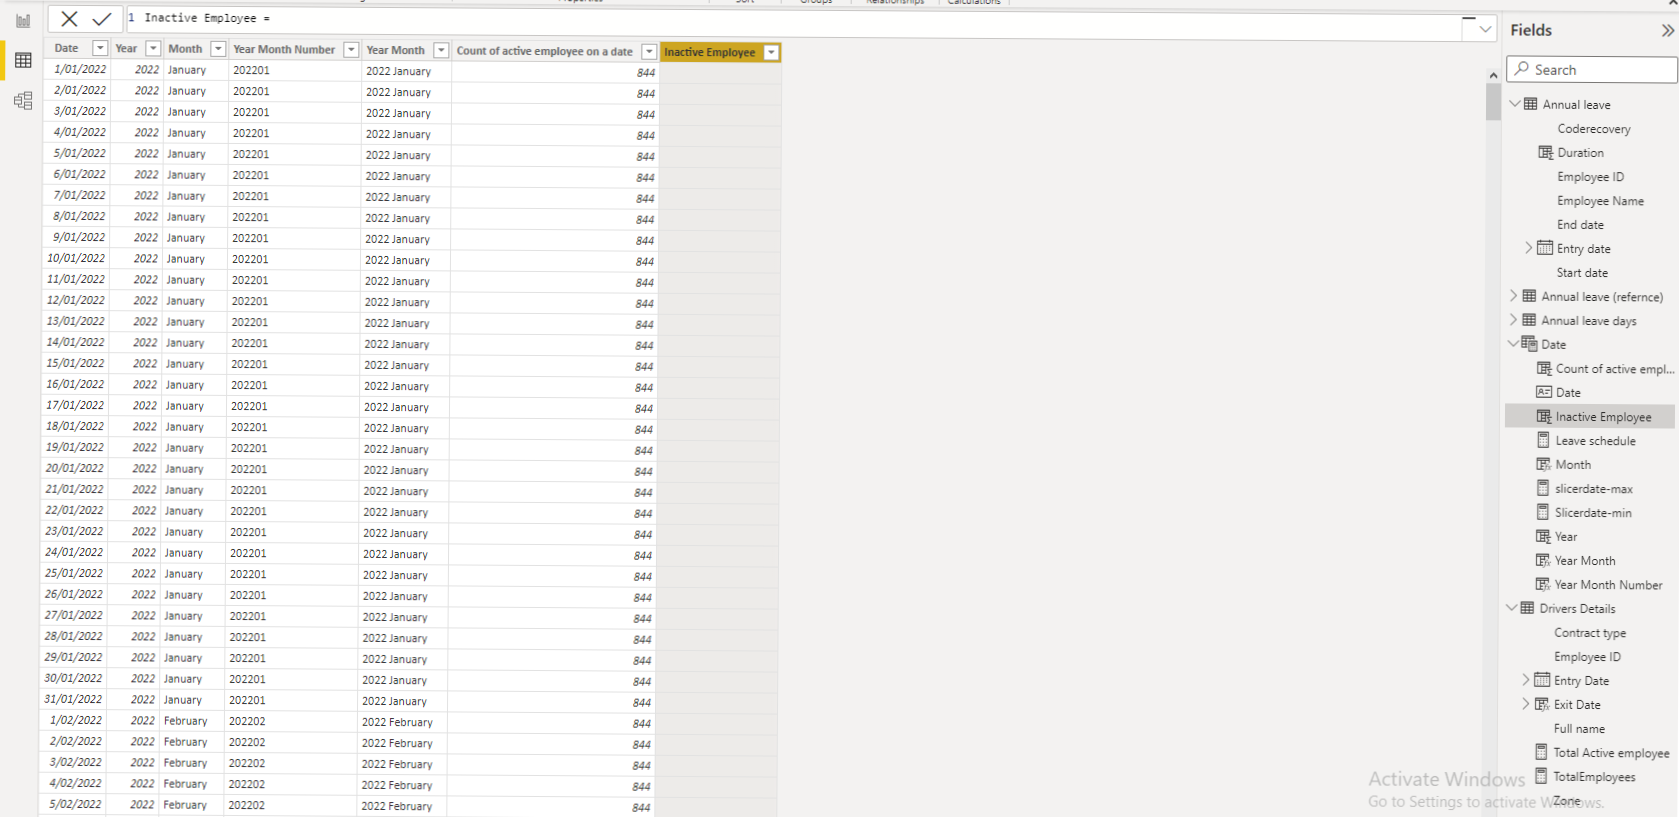Select the Coderecovery field
The image size is (1679, 817).
click(x=1594, y=129)
